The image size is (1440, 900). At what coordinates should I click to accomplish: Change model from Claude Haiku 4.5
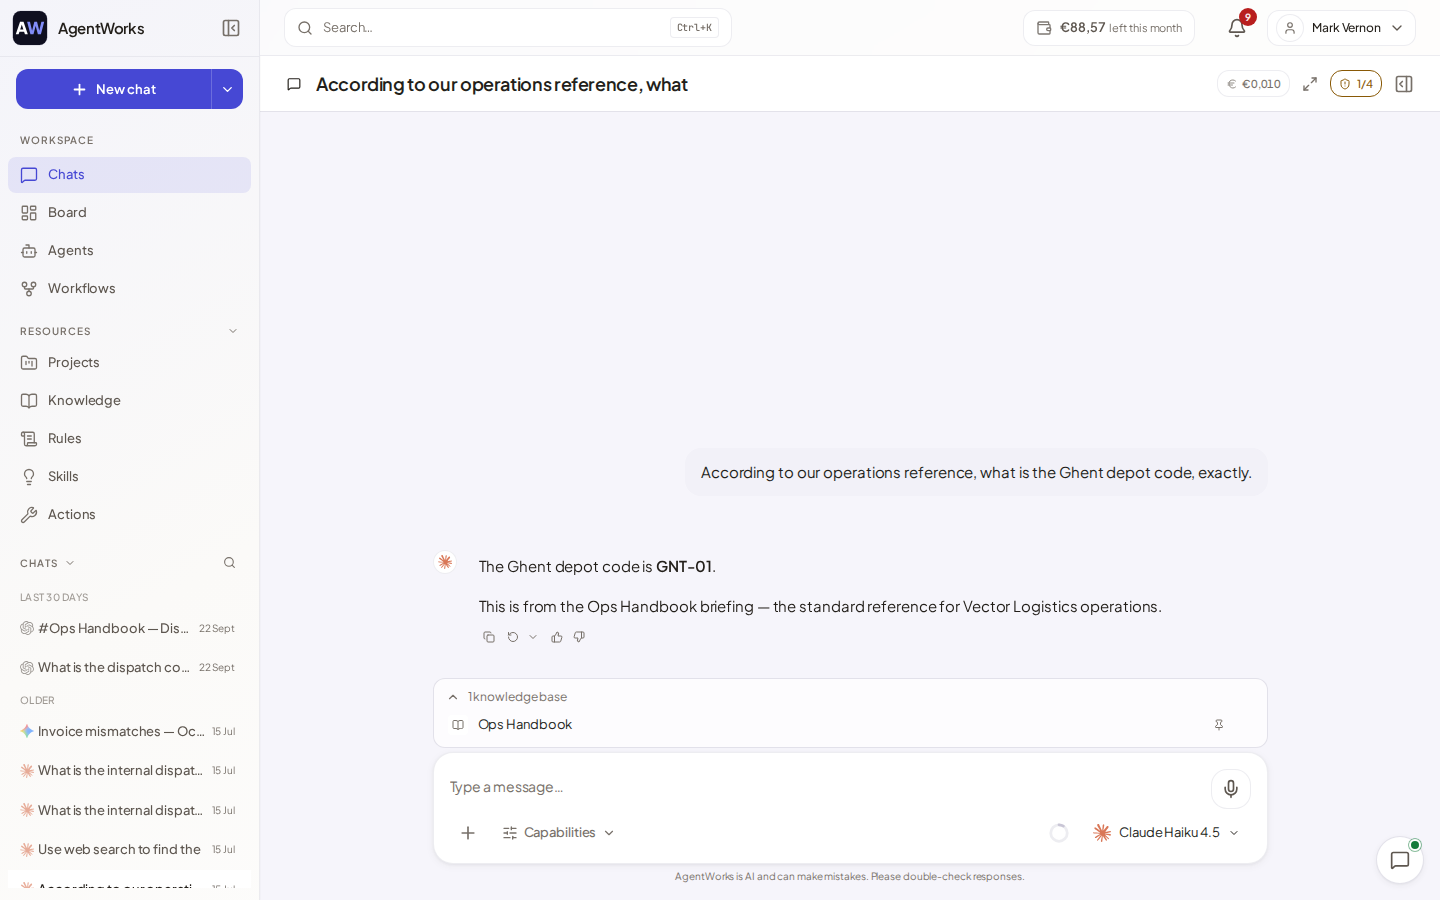pos(1167,833)
